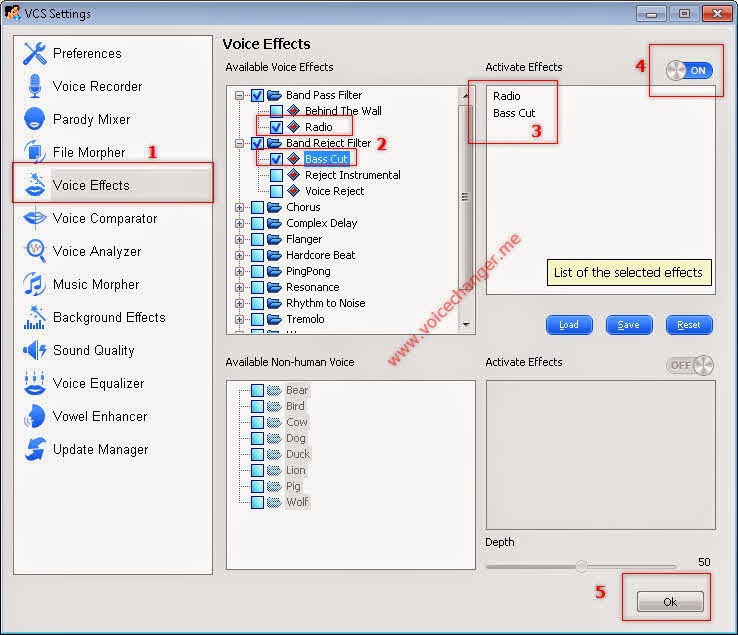Screen dimensions: 738x635
Task: Uncheck the Radio effect checkbox
Action: point(276,127)
